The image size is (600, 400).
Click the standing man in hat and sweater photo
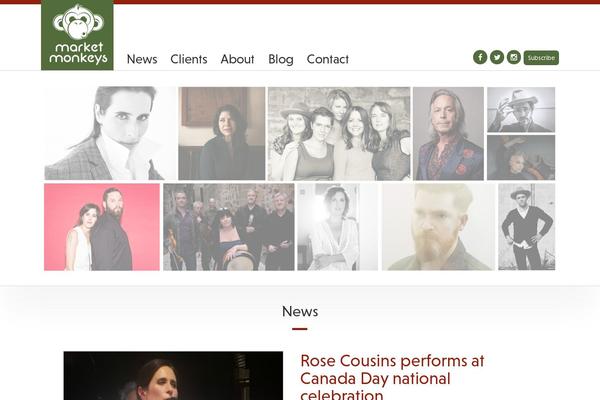[x=527, y=227]
